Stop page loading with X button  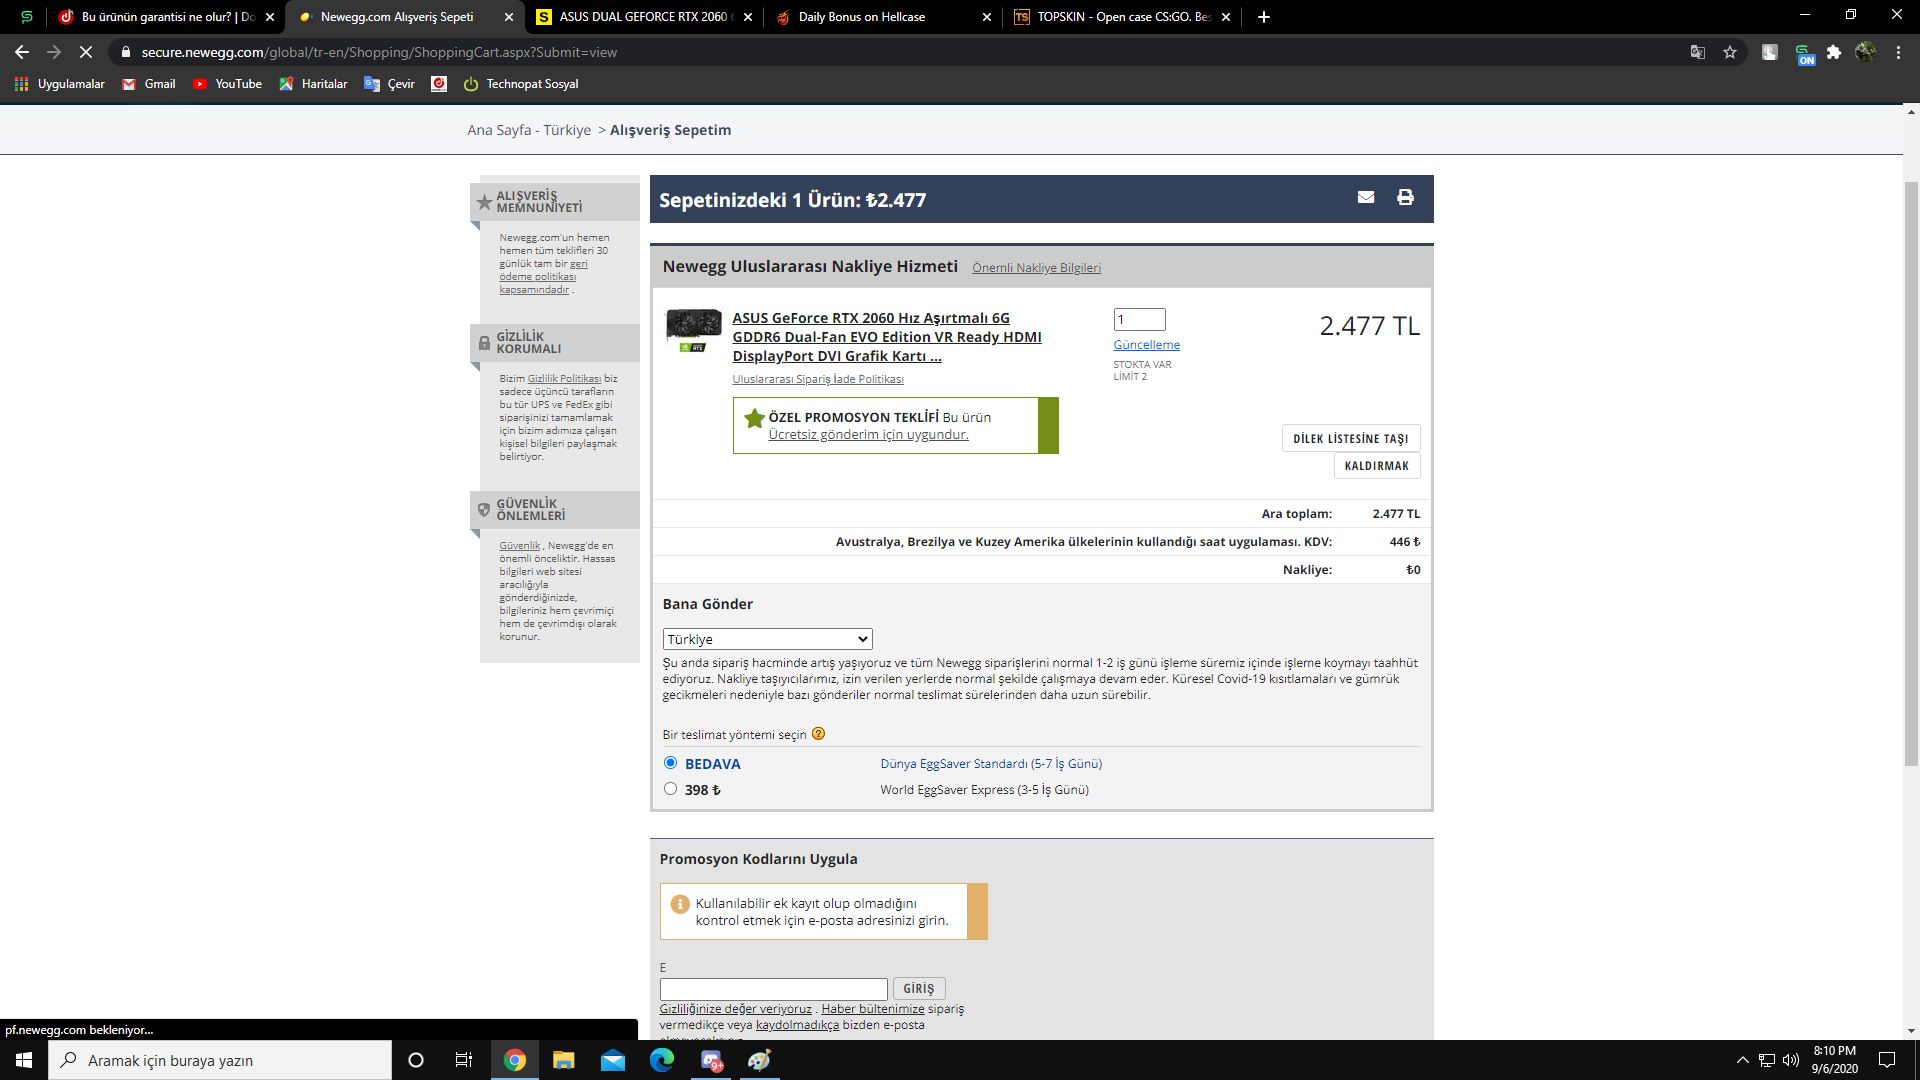click(86, 52)
